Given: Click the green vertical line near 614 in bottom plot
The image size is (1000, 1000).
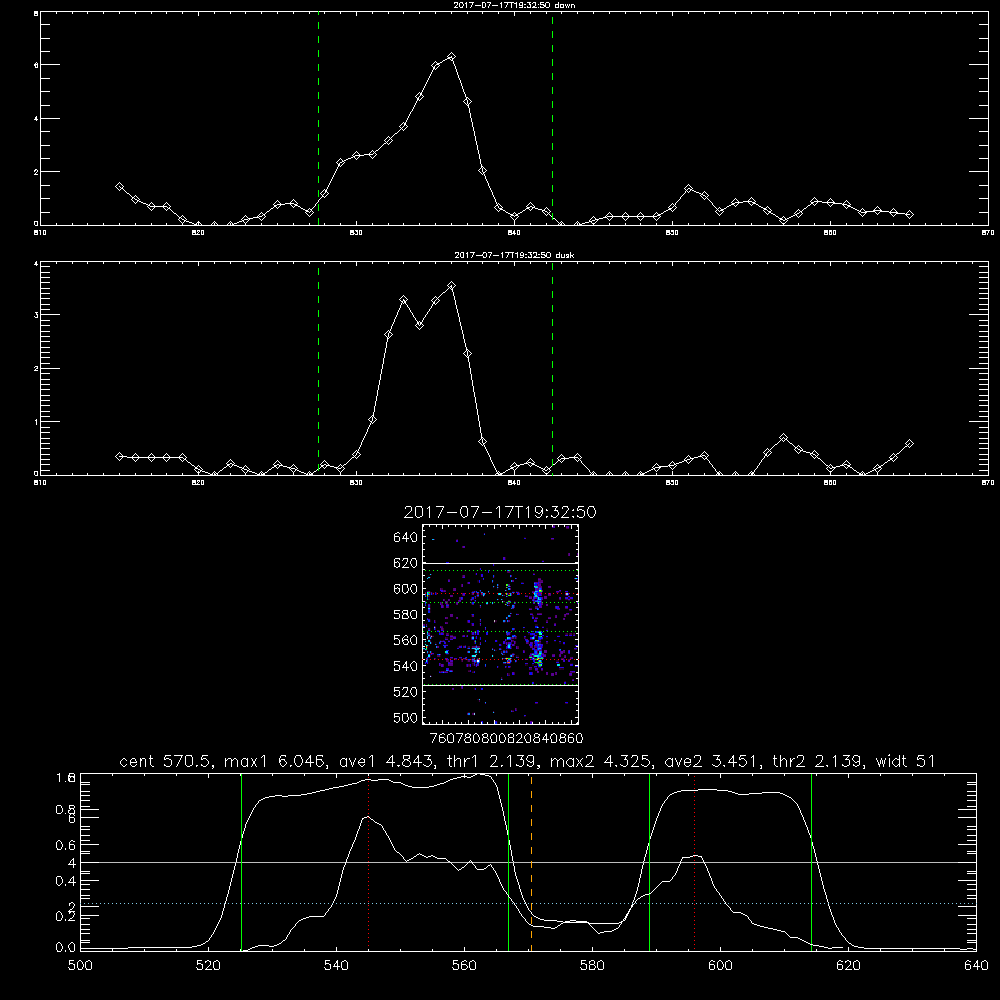Looking at the screenshot, I should click(x=812, y=862).
